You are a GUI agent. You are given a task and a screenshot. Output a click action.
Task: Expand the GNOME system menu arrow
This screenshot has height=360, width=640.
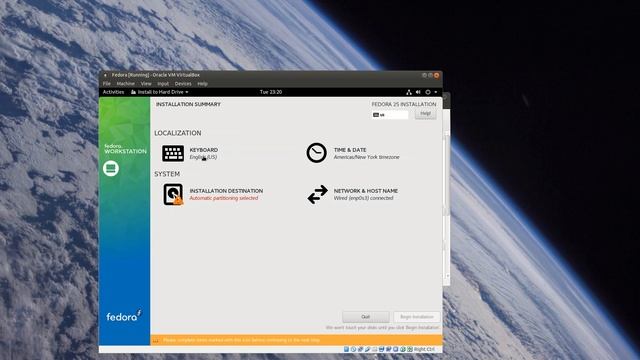click(436, 92)
